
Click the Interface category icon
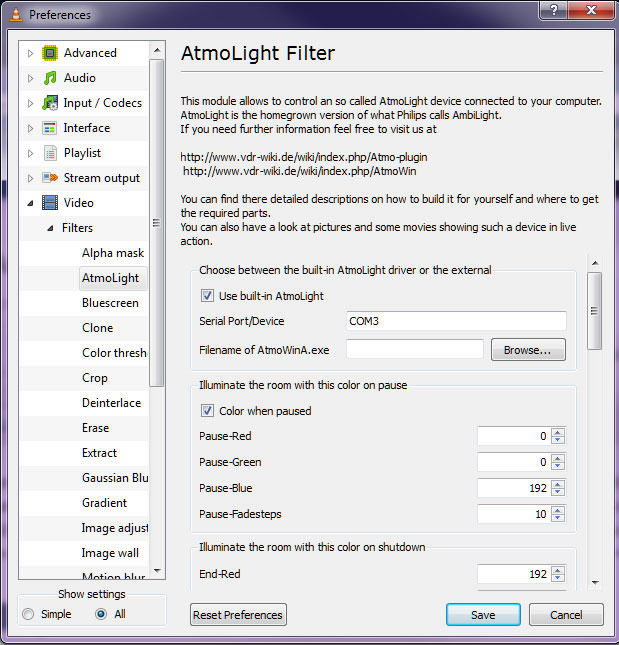pos(50,128)
